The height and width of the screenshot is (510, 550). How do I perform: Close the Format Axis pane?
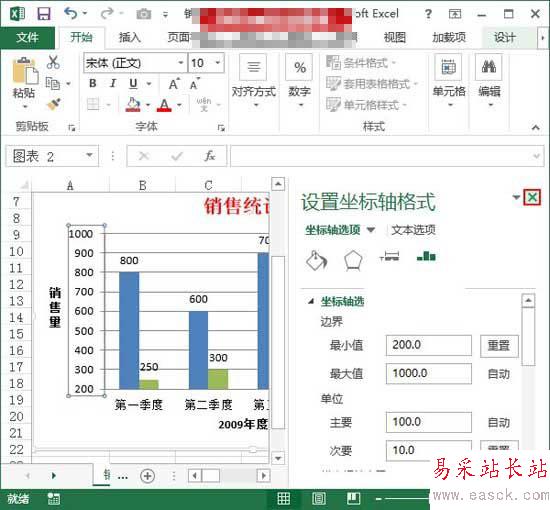(532, 197)
